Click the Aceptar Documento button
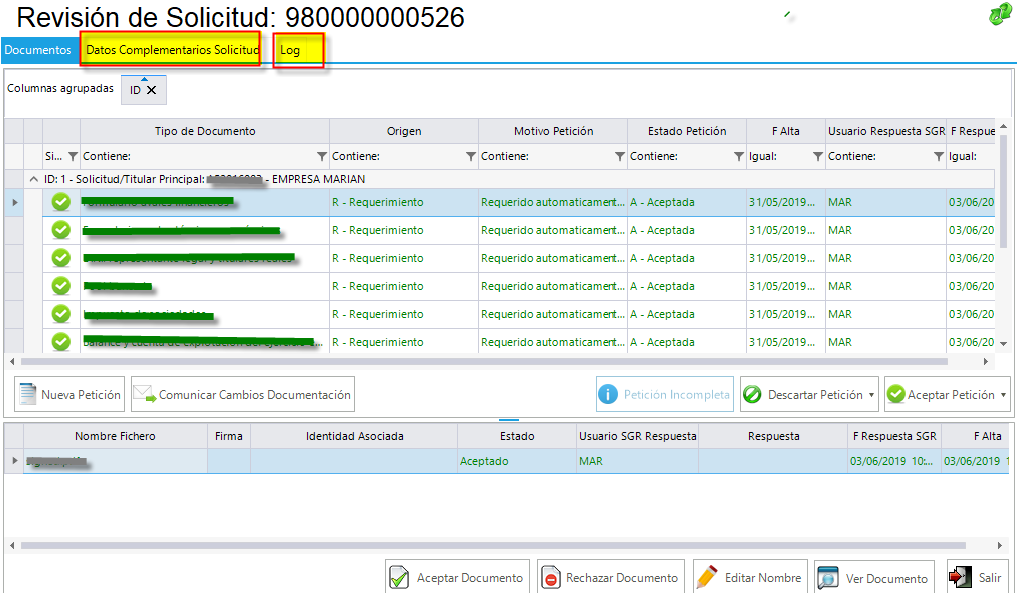 pos(457,577)
